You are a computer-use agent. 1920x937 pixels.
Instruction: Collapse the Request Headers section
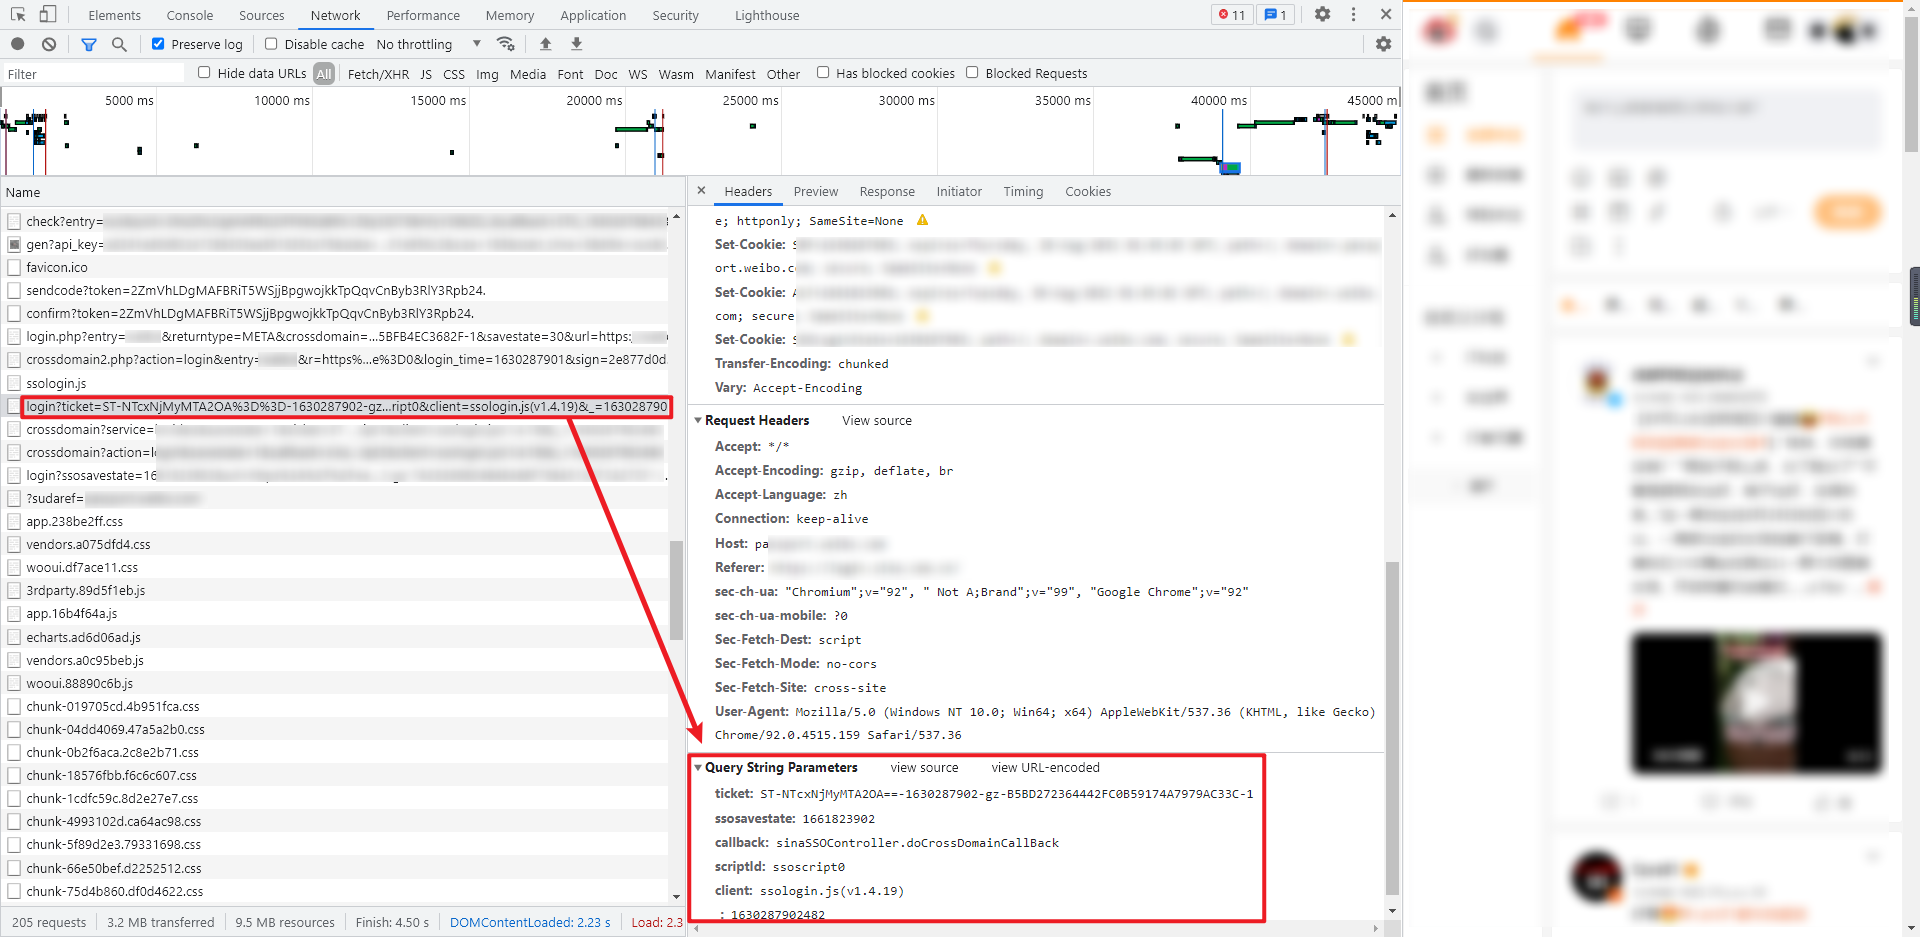click(698, 421)
